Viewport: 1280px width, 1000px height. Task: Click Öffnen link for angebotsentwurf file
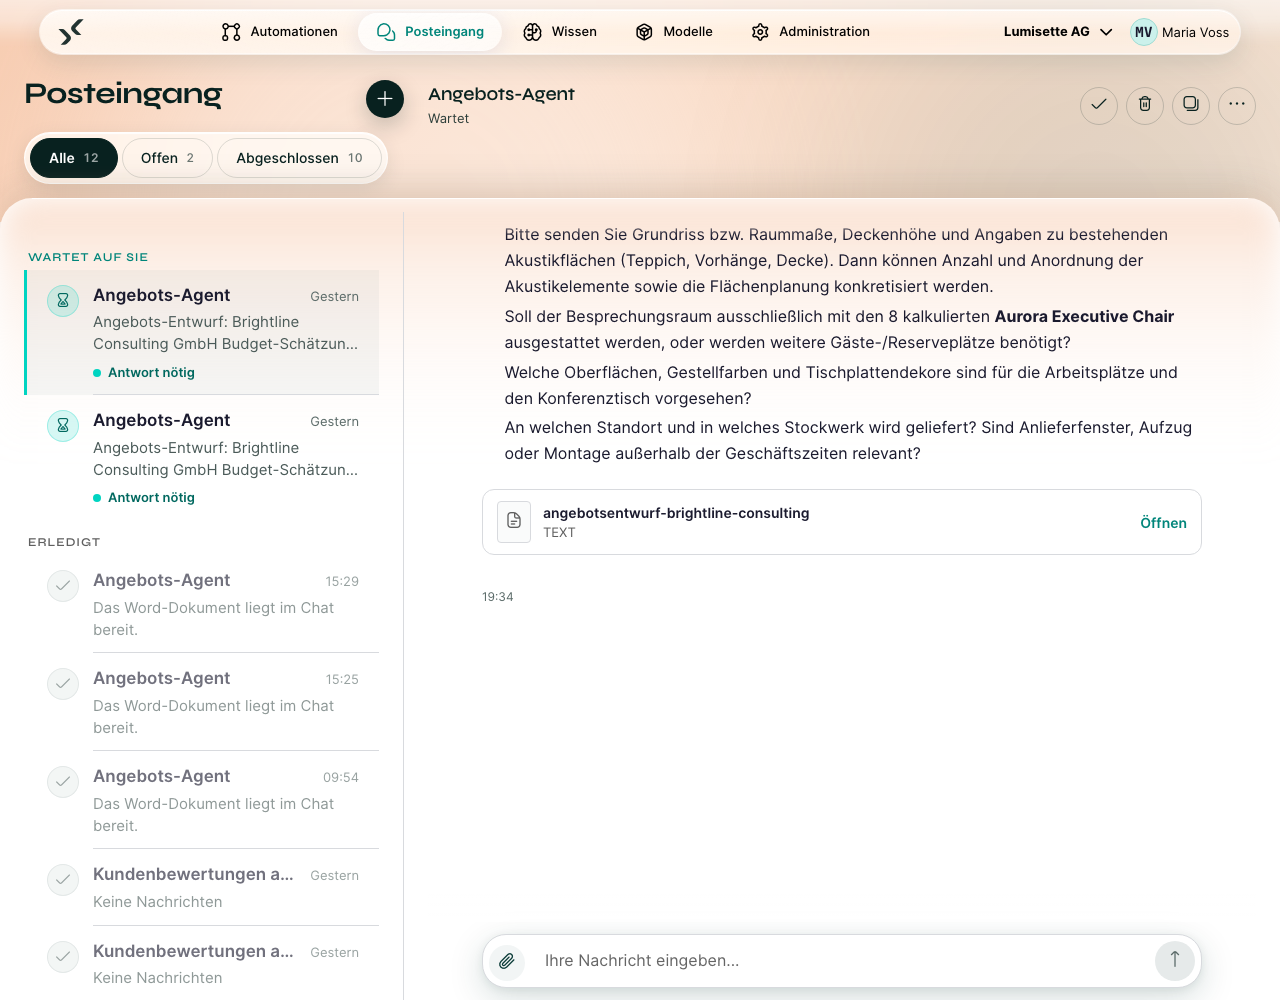(1163, 523)
